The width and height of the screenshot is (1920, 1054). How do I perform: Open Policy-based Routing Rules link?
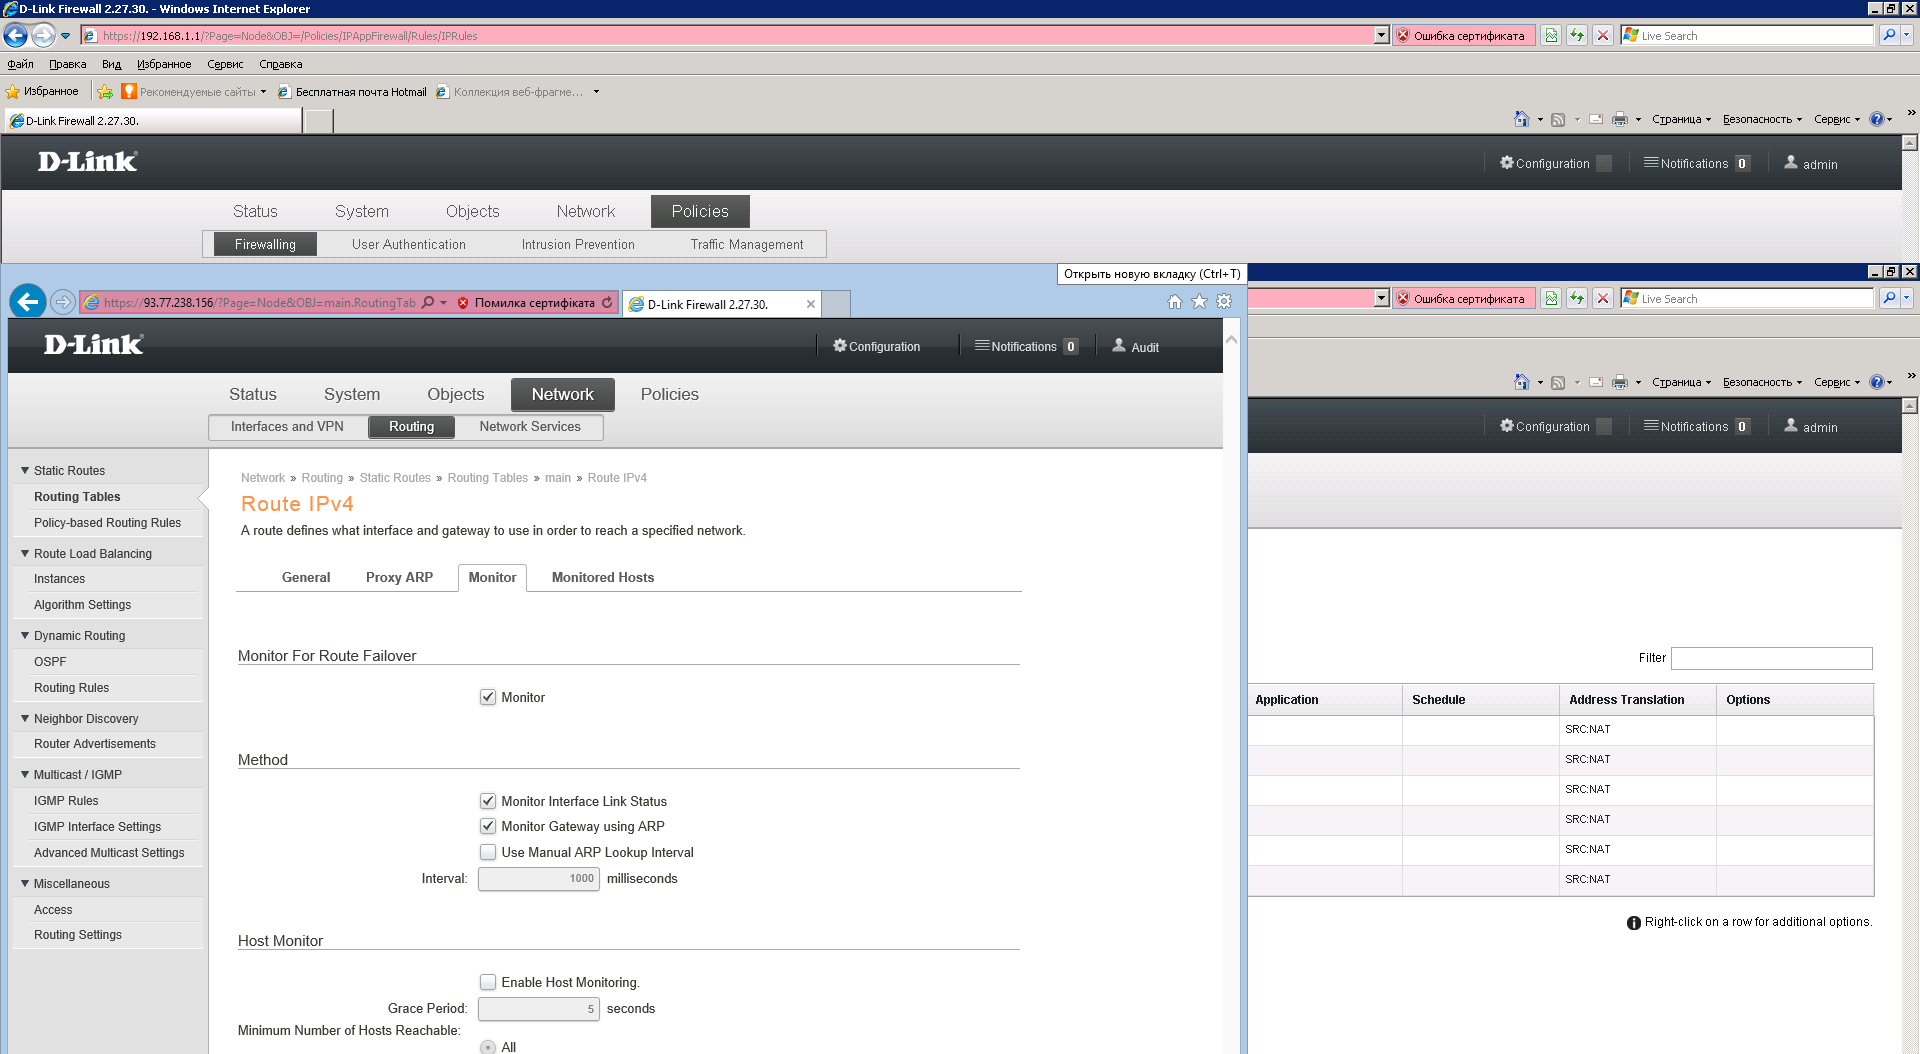(107, 522)
